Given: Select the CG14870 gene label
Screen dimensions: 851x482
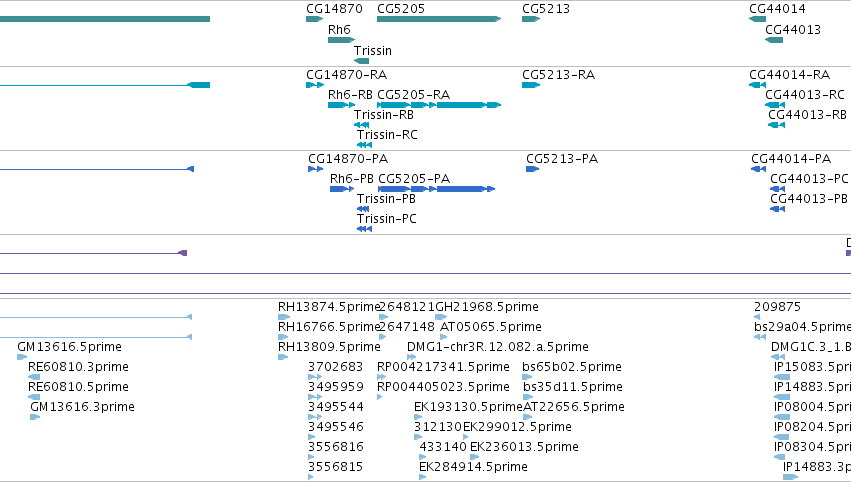Looking at the screenshot, I should pyautogui.click(x=334, y=9).
